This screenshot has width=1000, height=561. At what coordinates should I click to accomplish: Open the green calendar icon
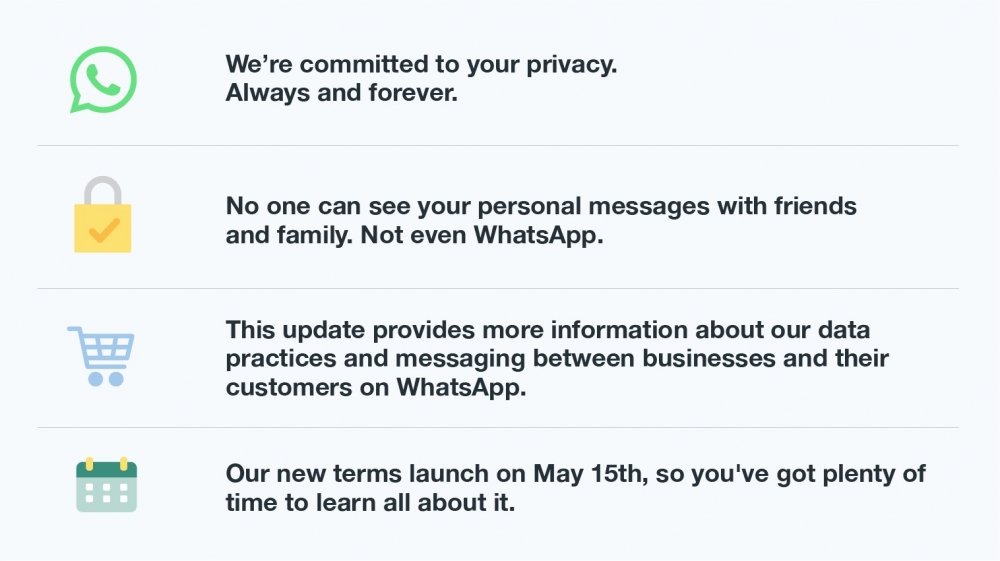(x=107, y=484)
